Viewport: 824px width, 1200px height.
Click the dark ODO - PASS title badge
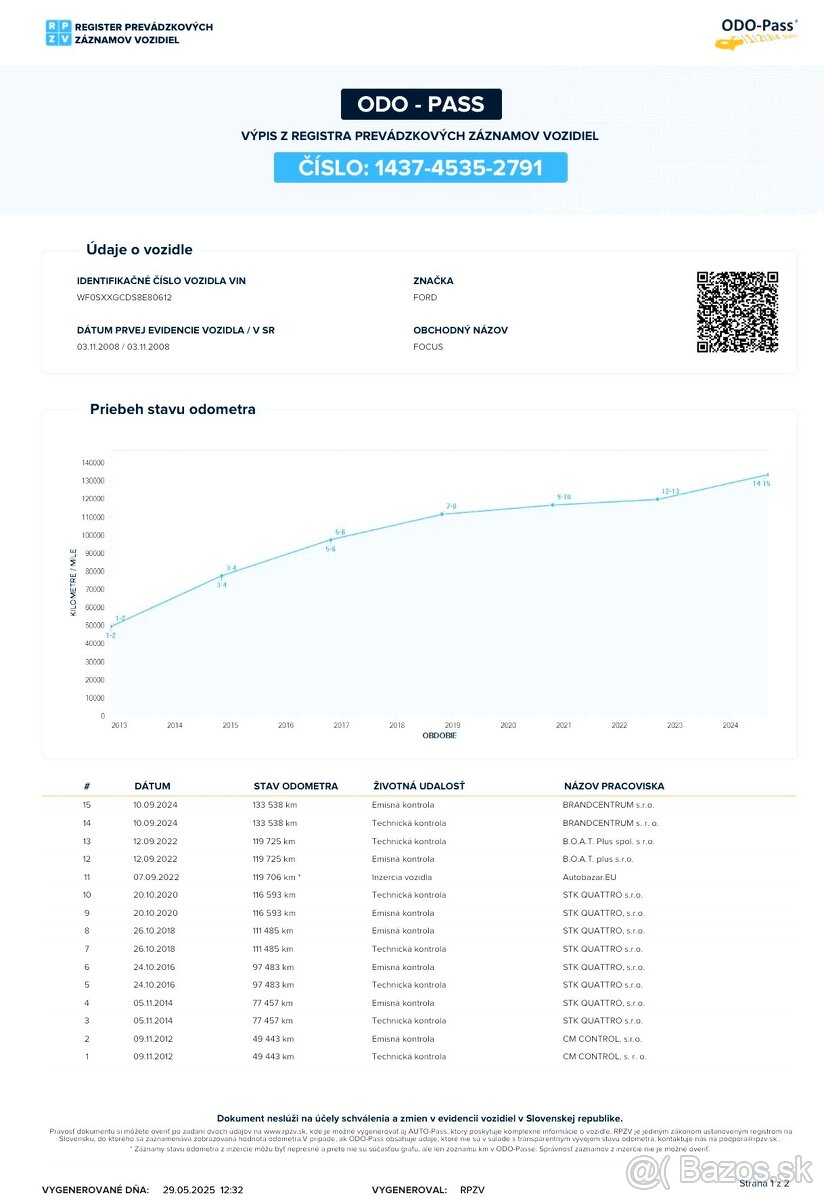click(421, 105)
